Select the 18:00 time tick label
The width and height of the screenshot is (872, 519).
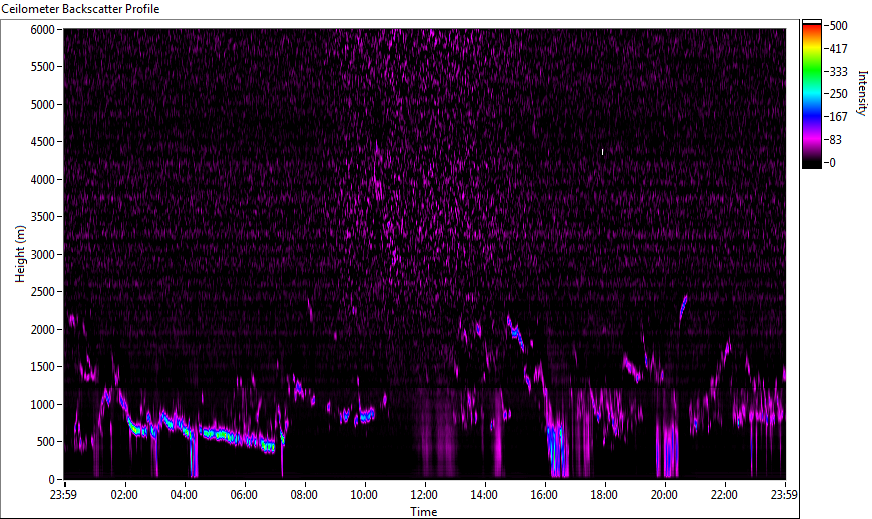tap(605, 495)
